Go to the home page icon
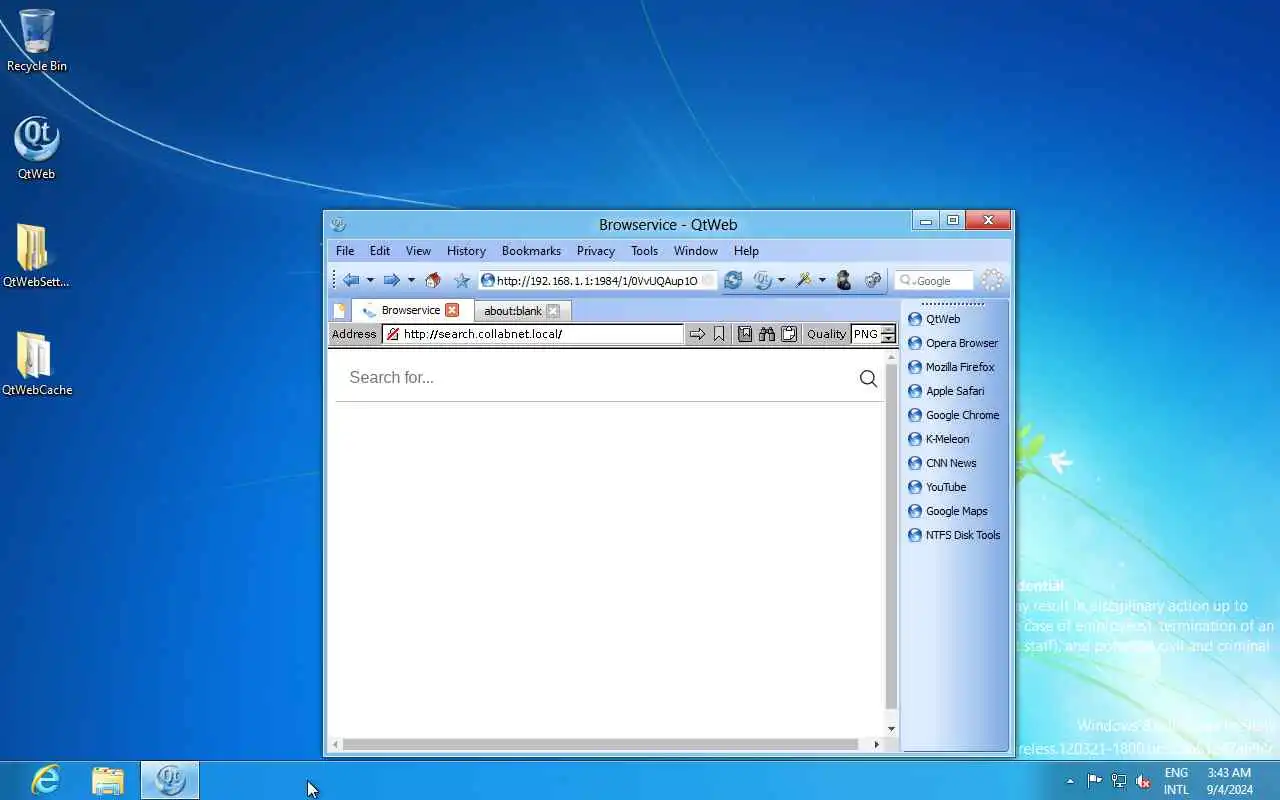 433,281
